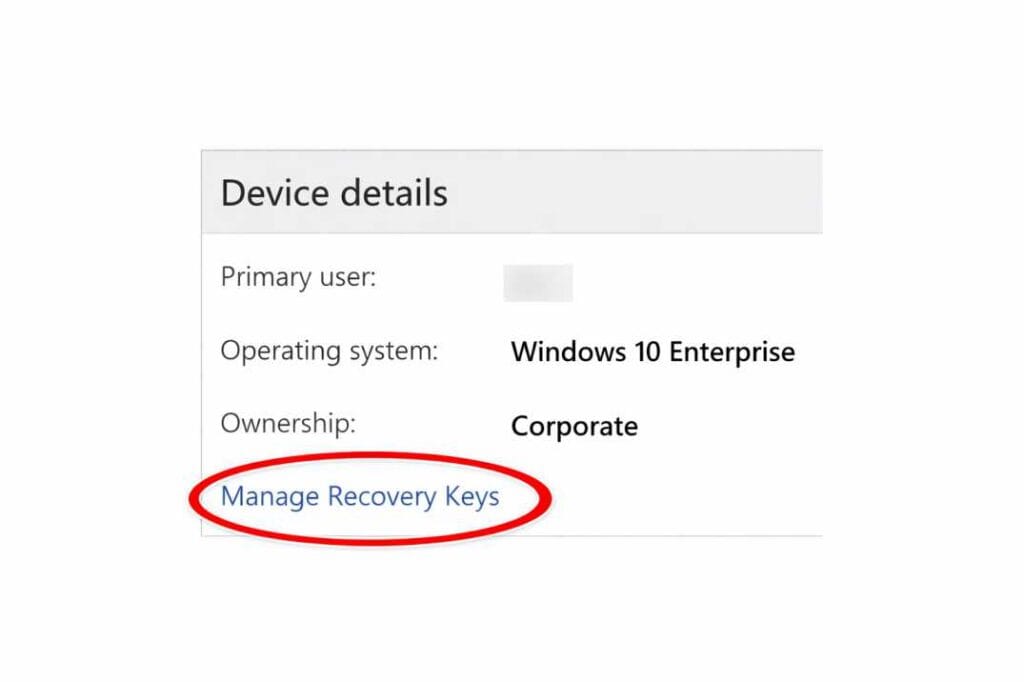Select the Device details panel header
1024x682 pixels.
333,192
